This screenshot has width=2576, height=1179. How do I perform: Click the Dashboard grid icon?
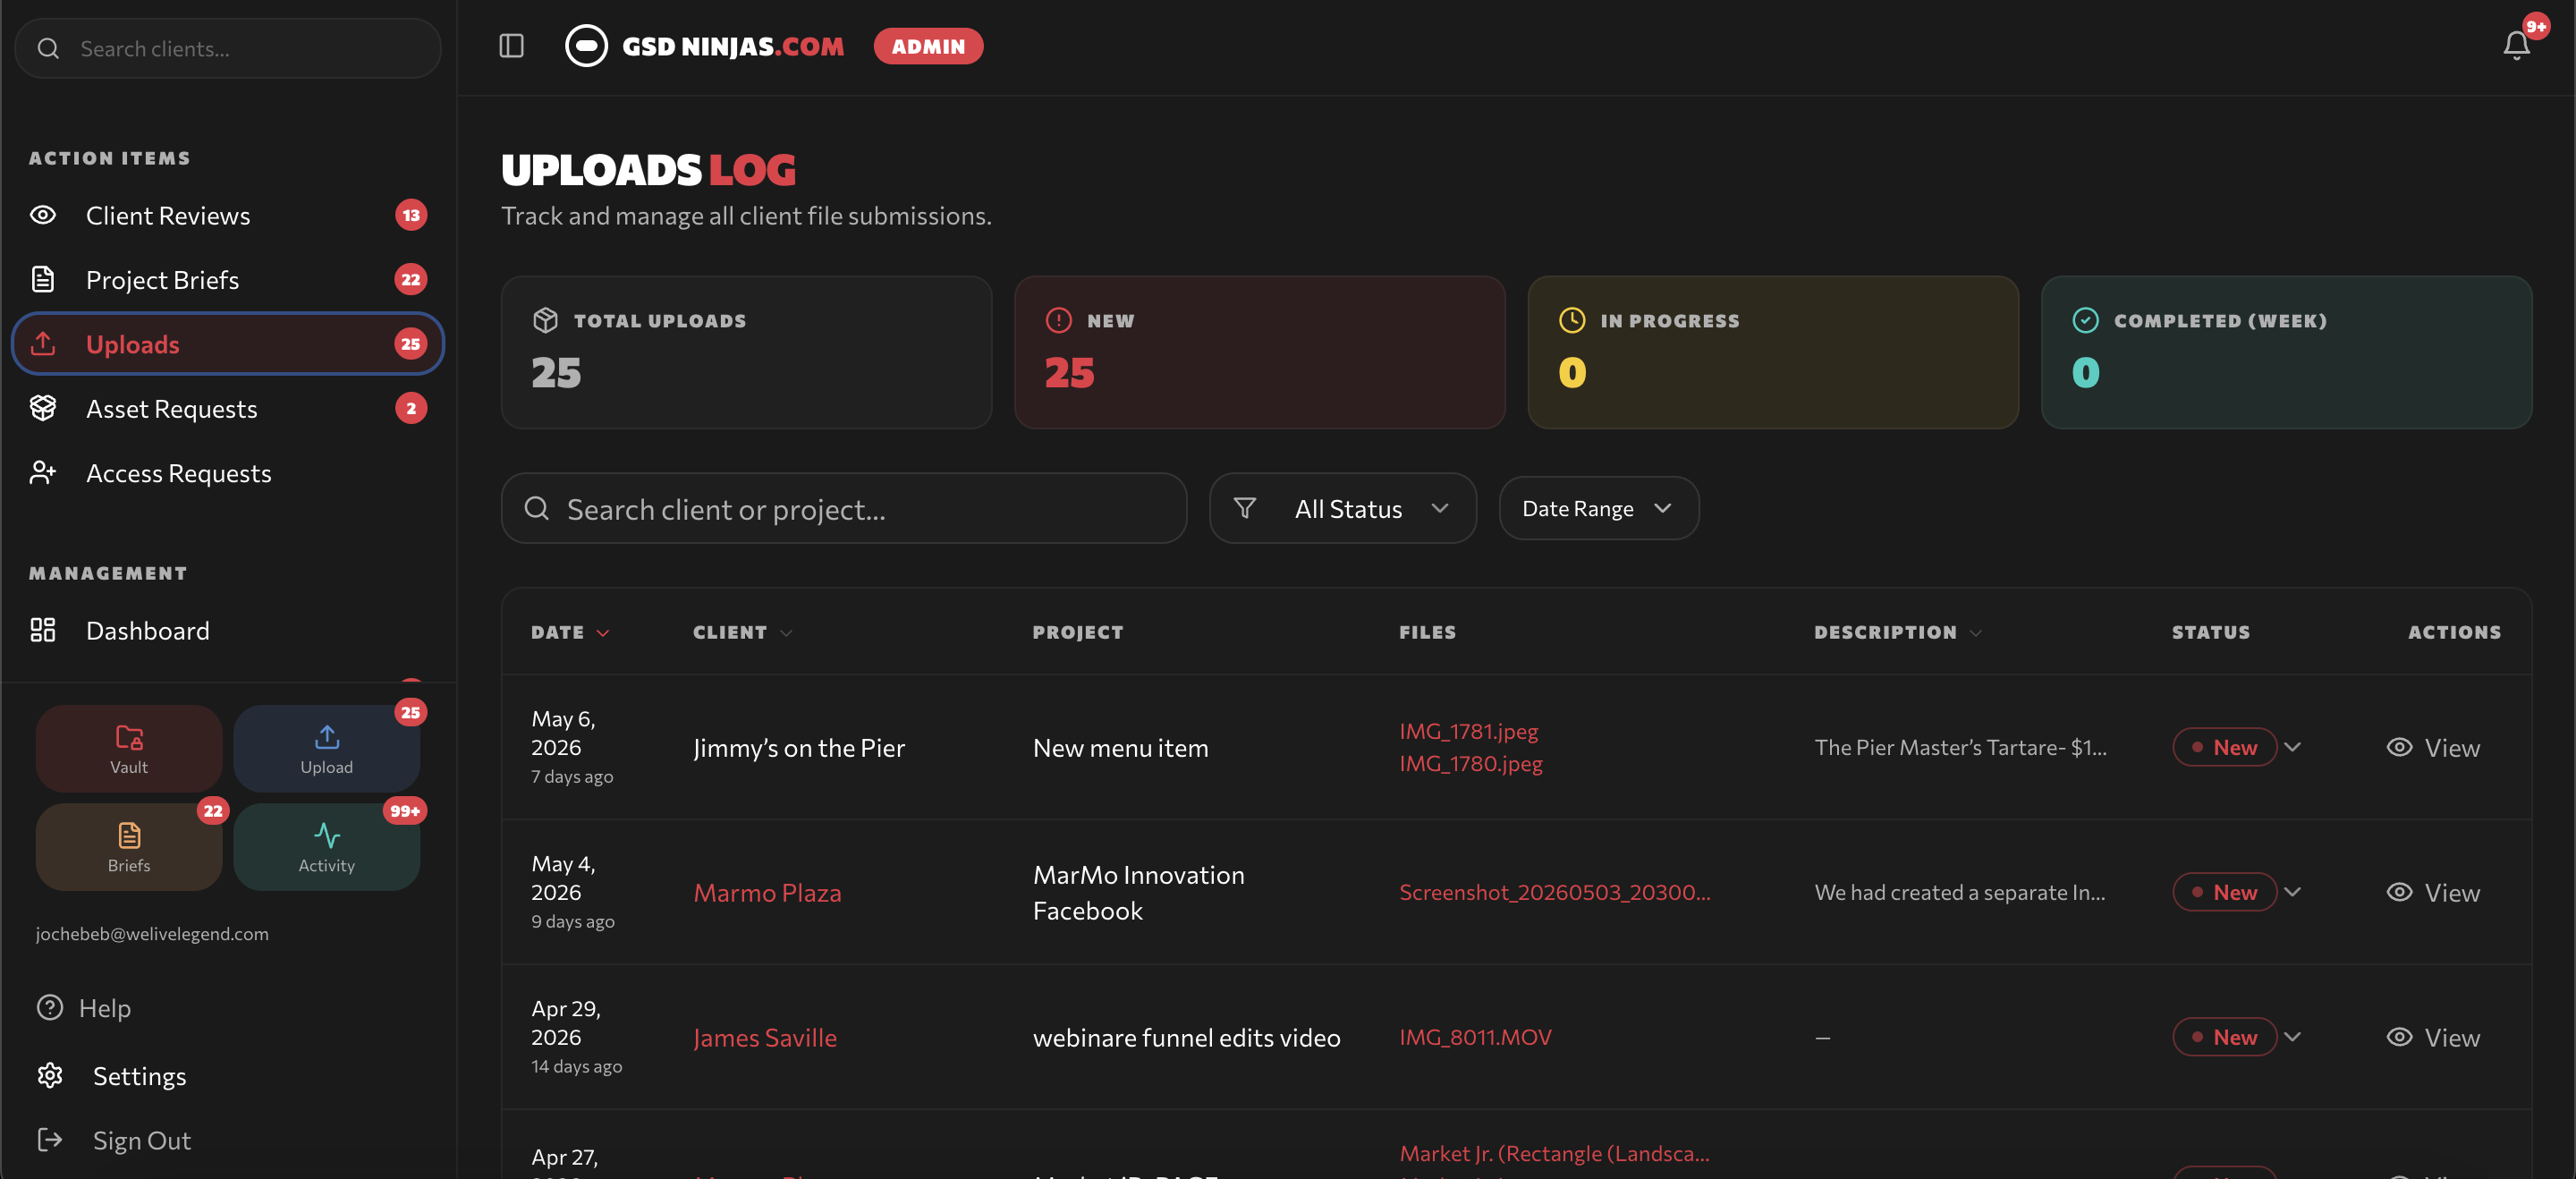pos(43,630)
